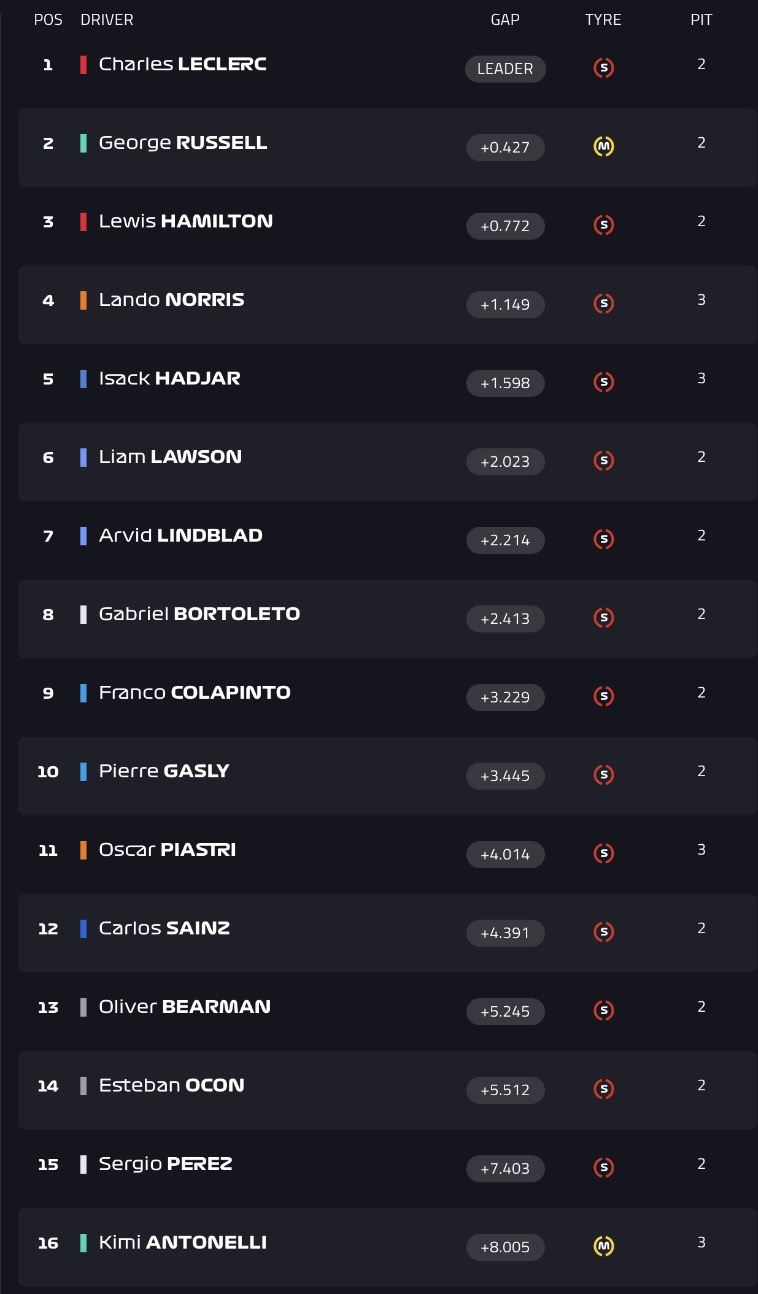Click the DRIVER column header
758x1294 pixels.
pos(107,20)
